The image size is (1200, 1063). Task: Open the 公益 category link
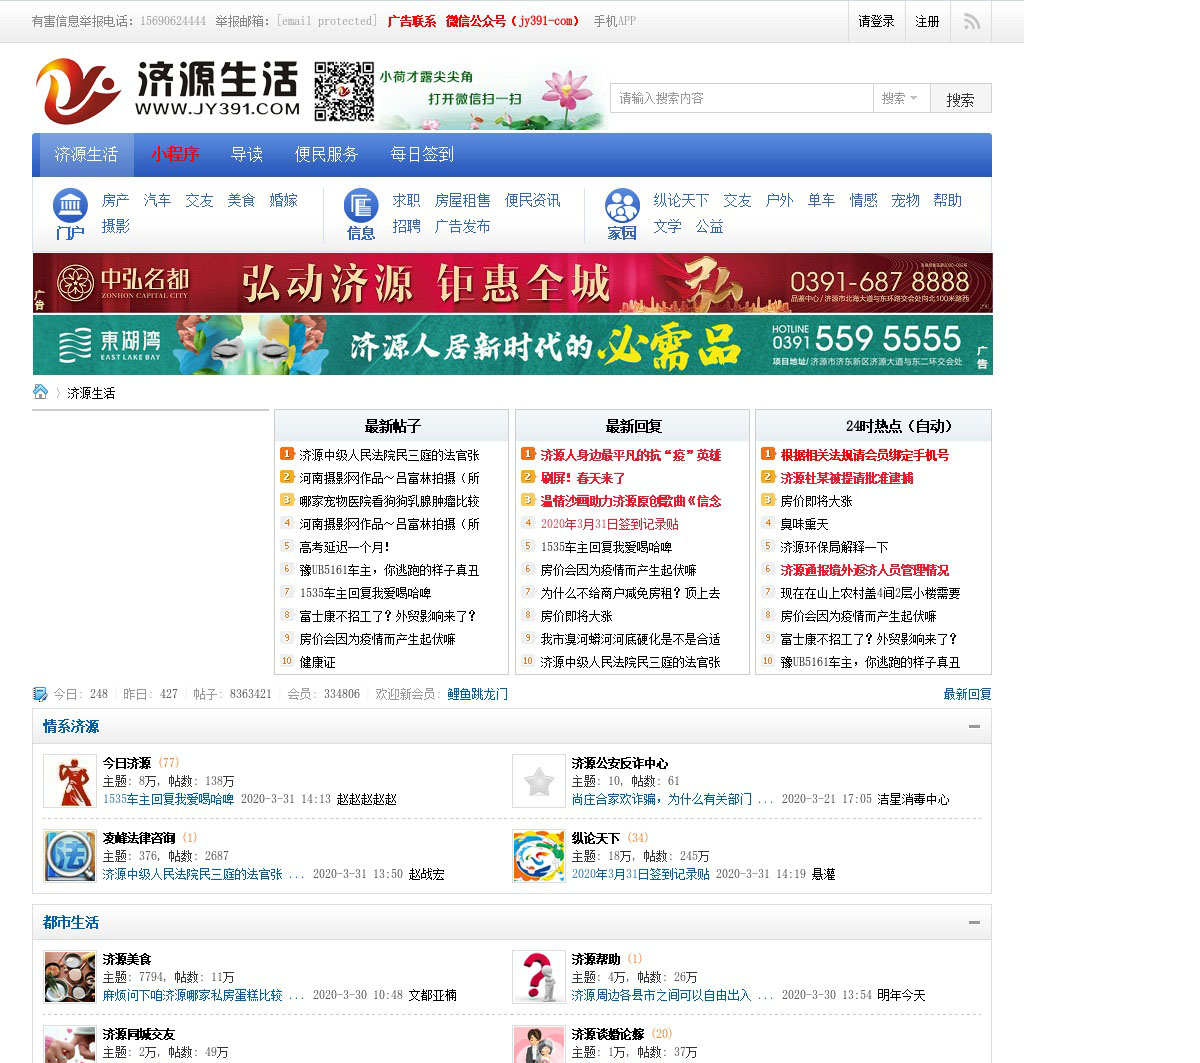point(709,226)
